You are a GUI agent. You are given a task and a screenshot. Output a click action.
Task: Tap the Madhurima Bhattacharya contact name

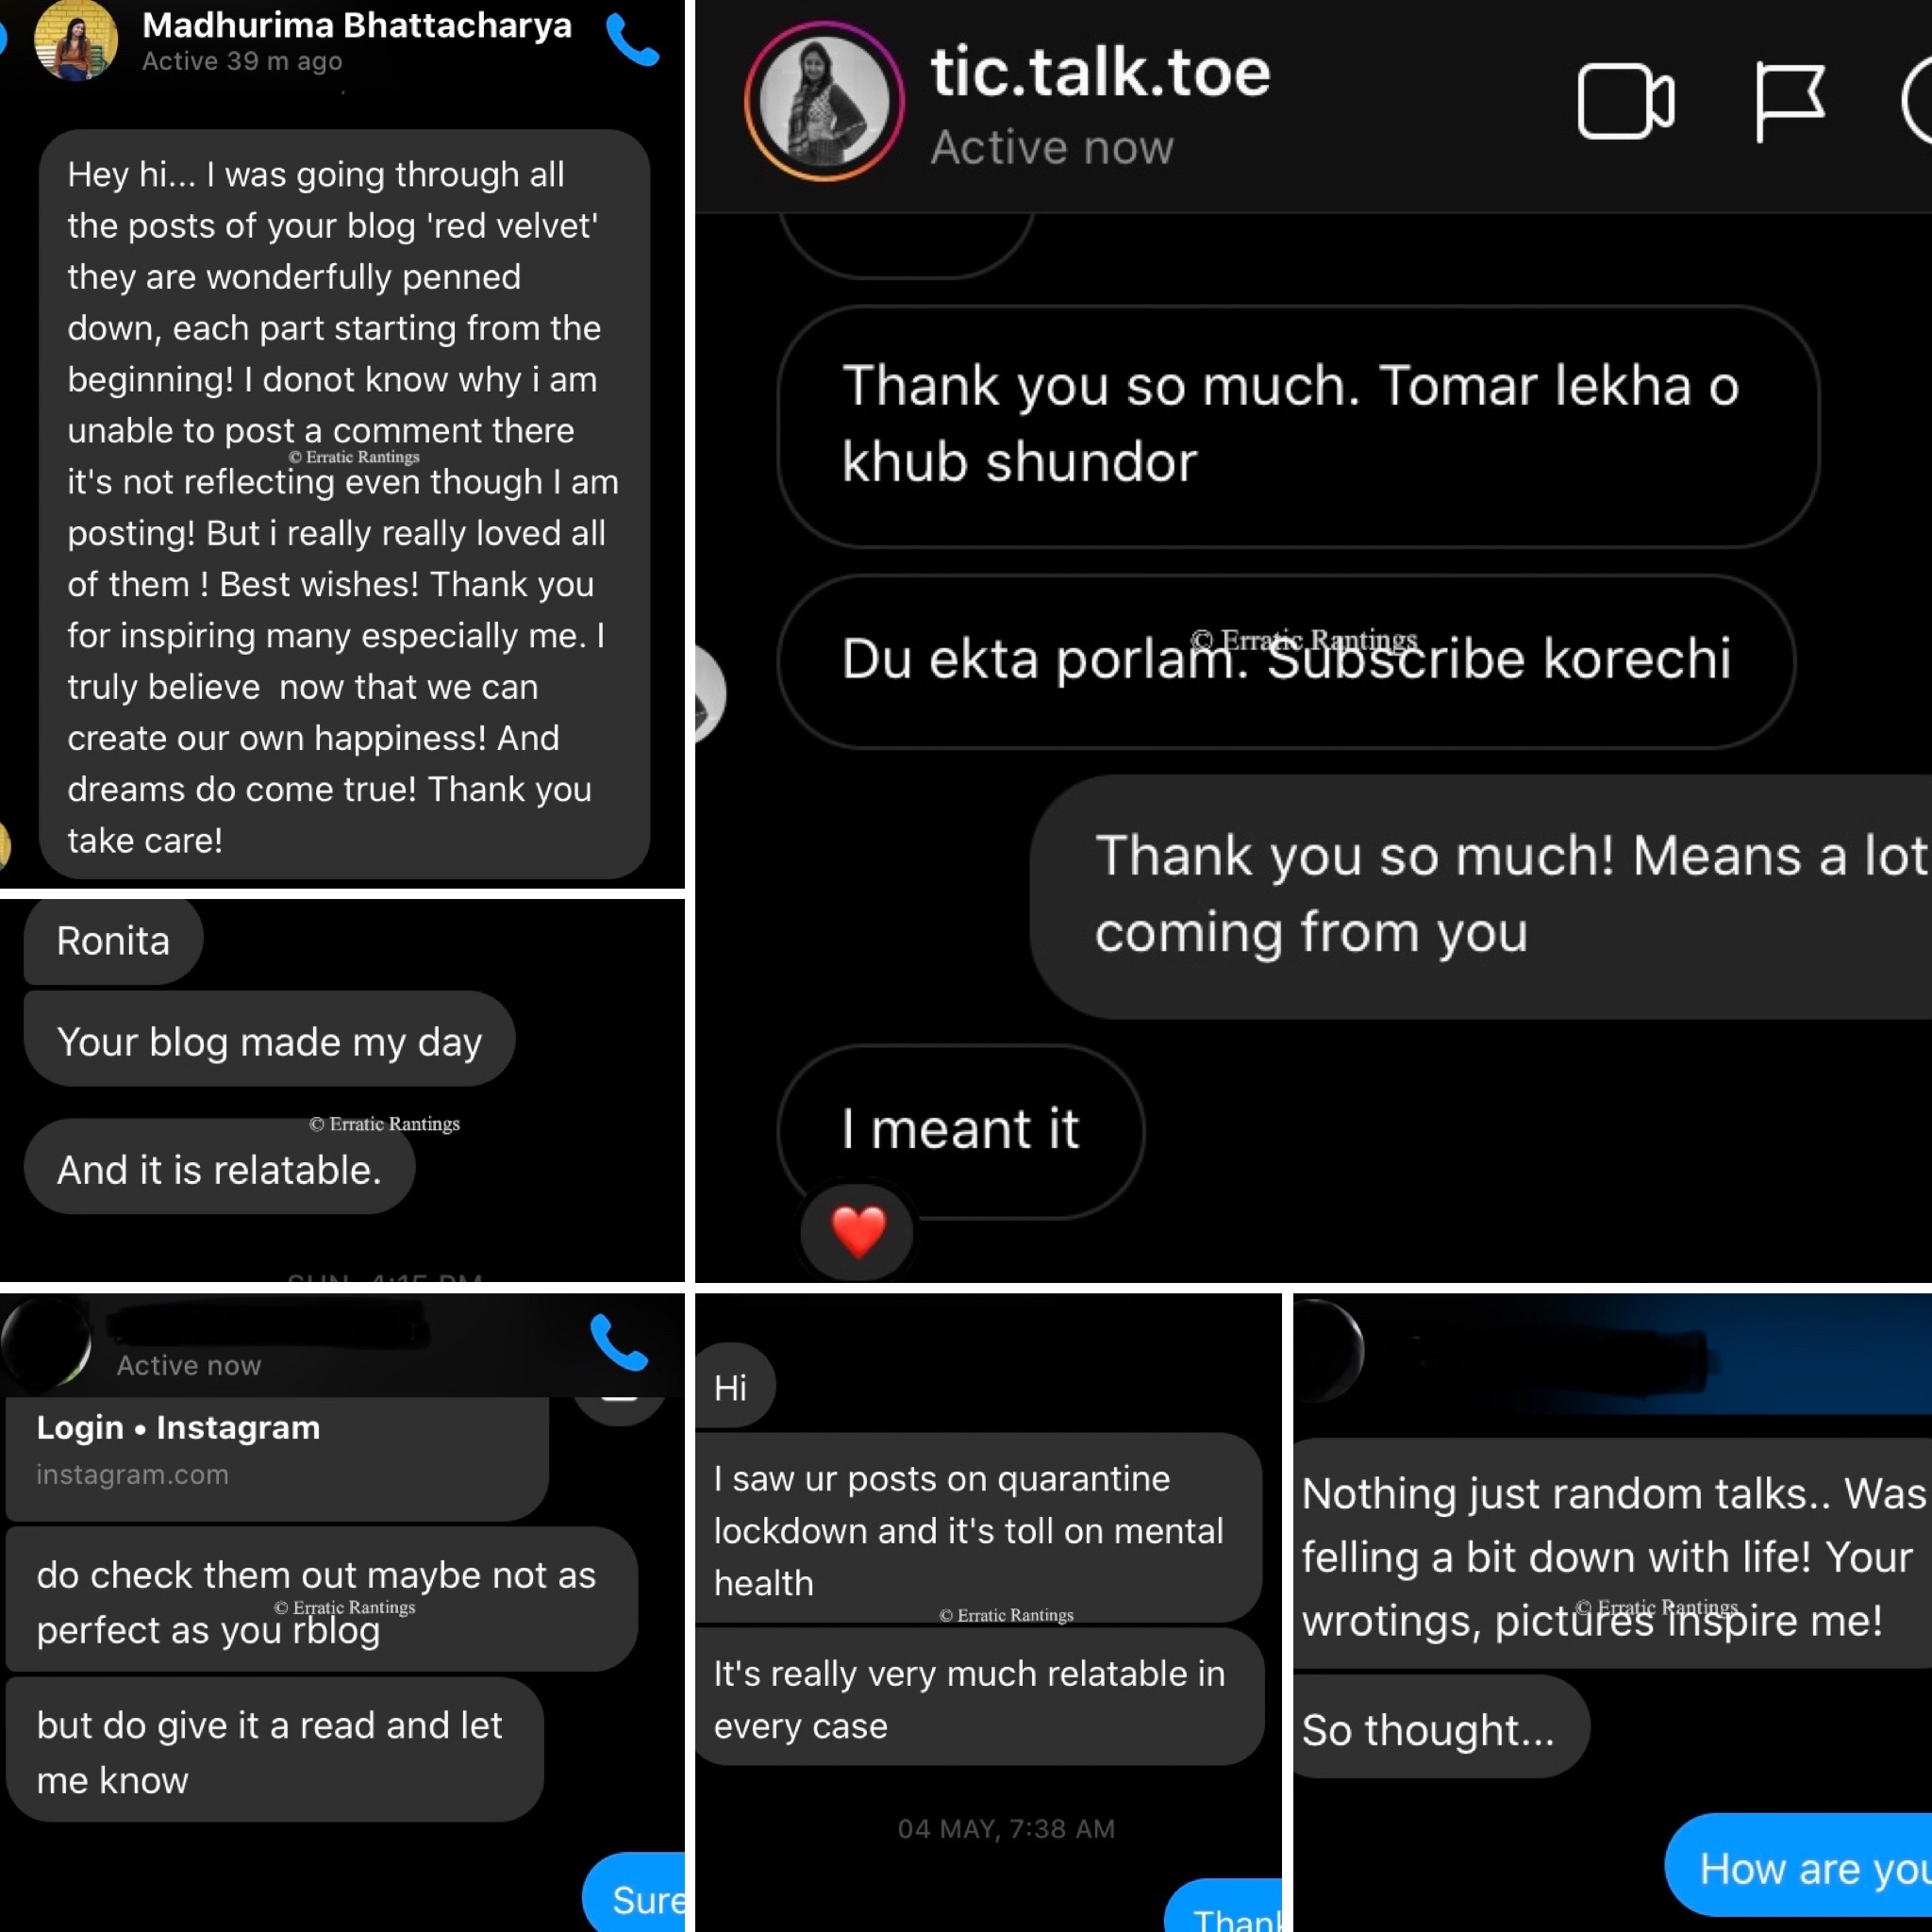click(357, 25)
